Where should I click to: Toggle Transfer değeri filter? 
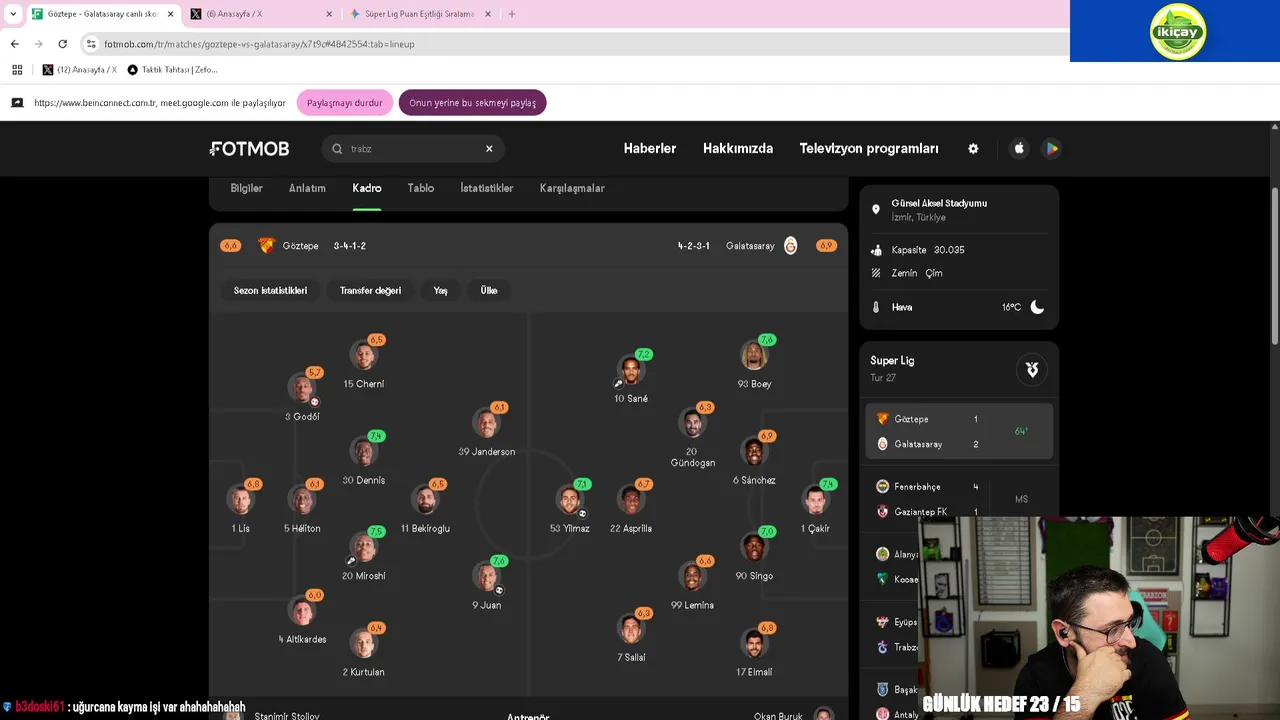(x=370, y=290)
